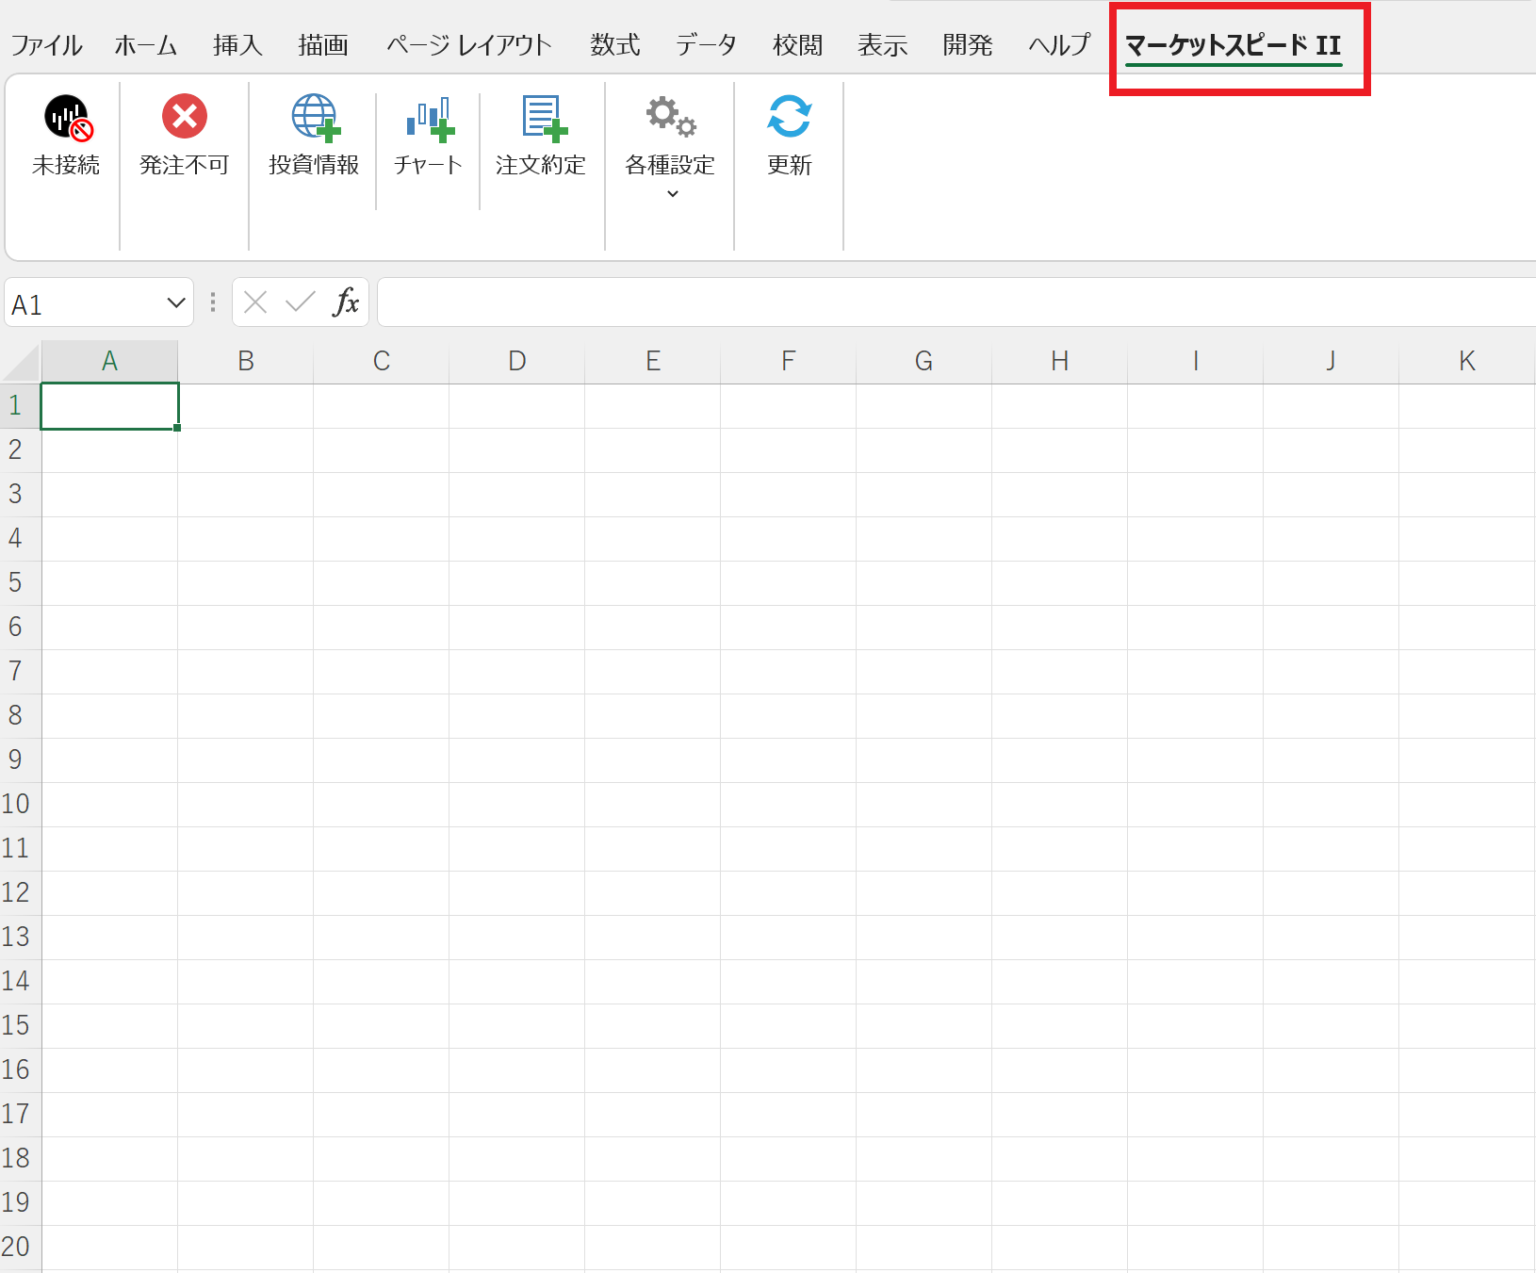Click the 更新 refresh icon
Screen dimensions: 1536x1273
pyautogui.click(x=789, y=117)
